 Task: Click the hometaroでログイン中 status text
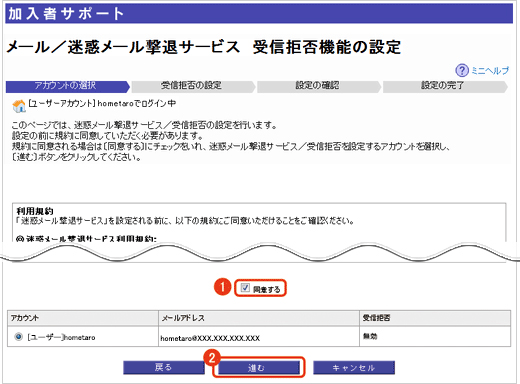[x=137, y=104]
